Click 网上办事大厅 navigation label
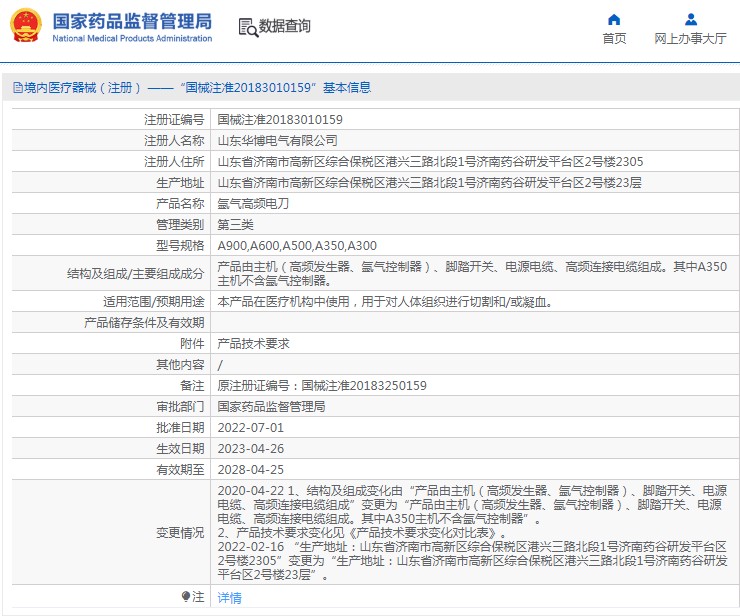 click(690, 38)
